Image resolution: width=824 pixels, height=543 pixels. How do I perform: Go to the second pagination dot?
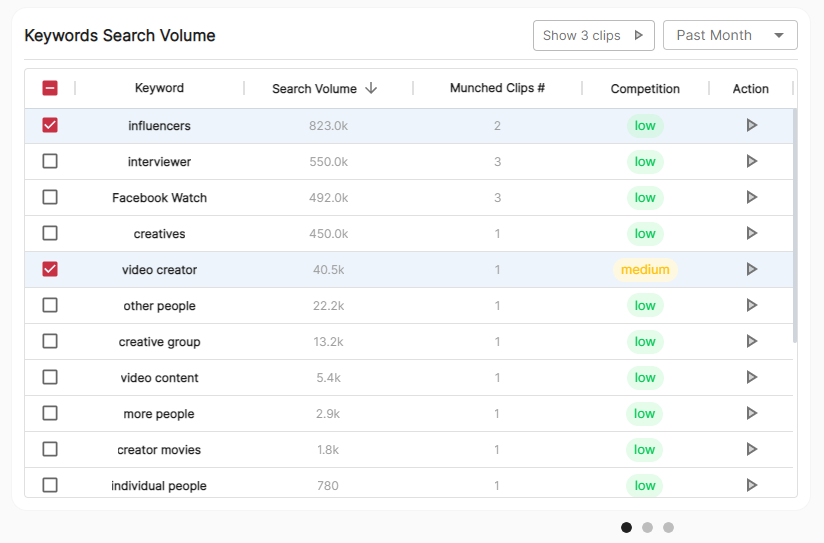click(x=647, y=527)
